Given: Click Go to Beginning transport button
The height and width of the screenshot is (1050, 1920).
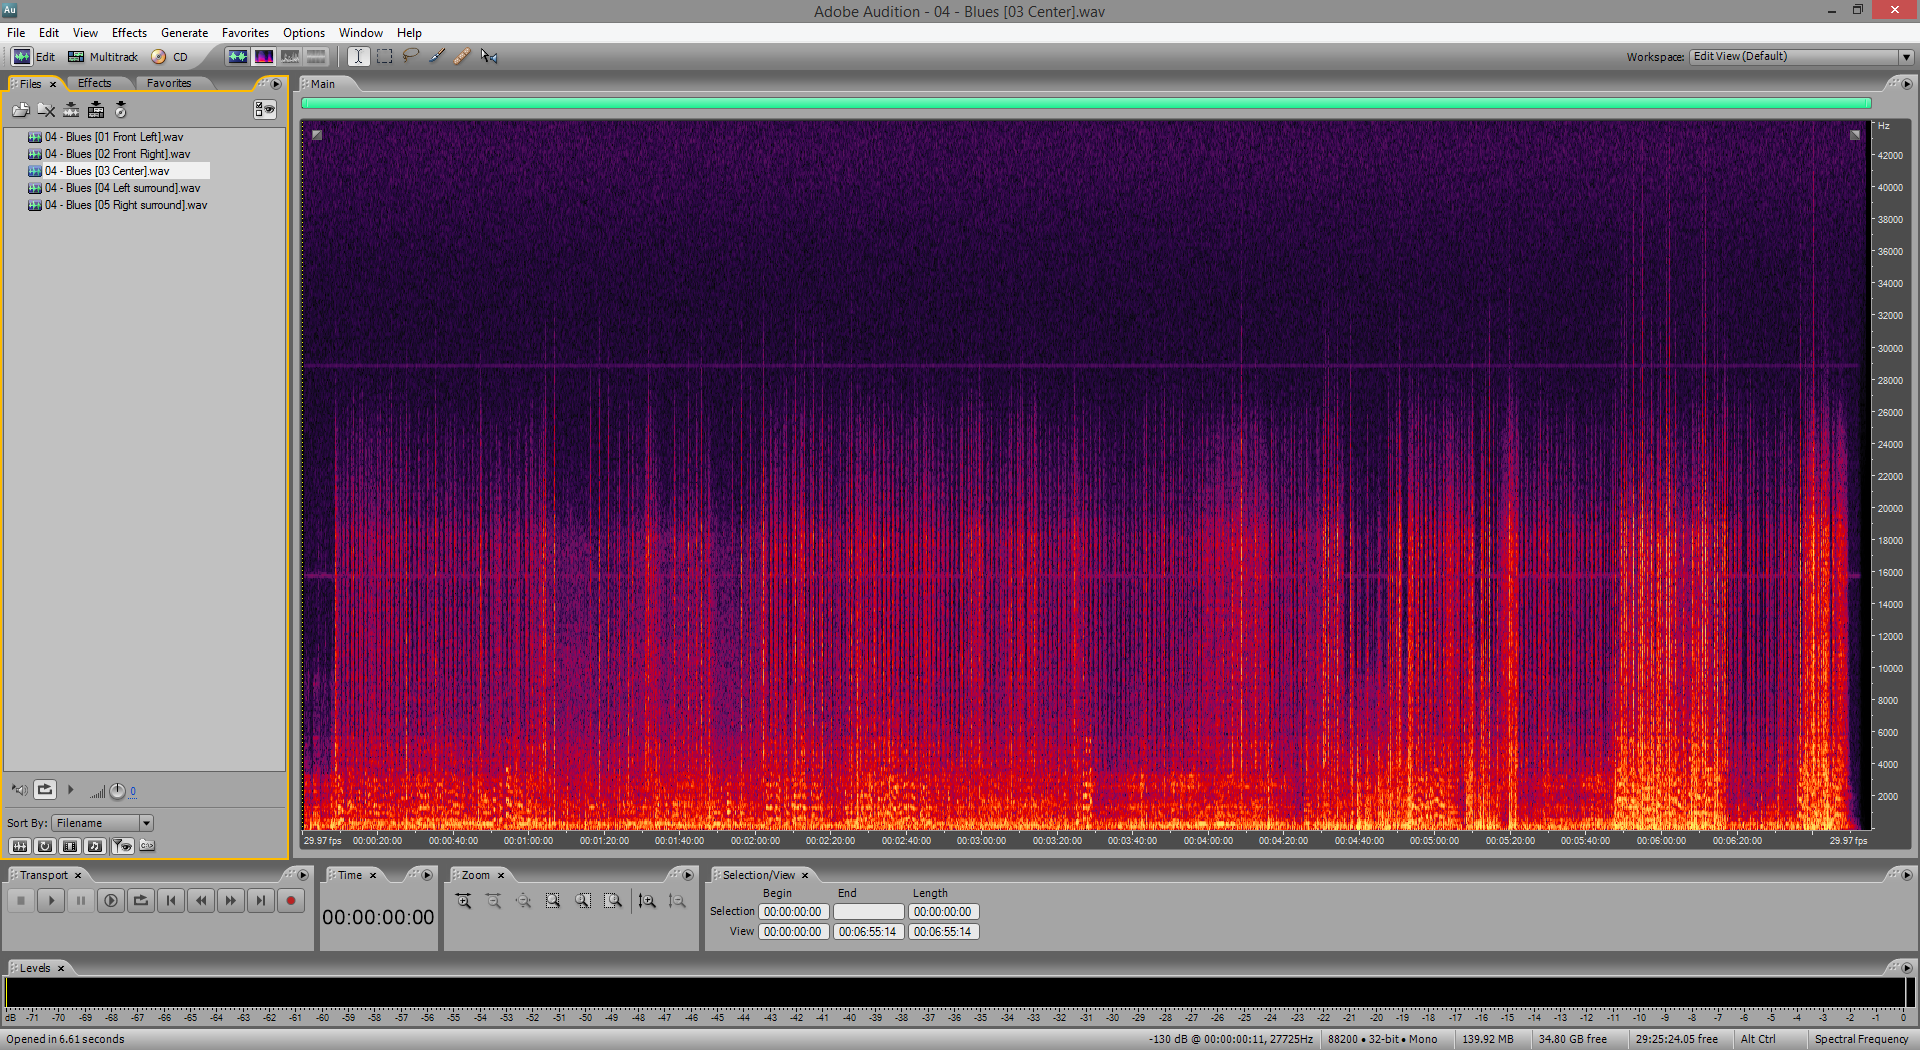Looking at the screenshot, I should coord(171,900).
